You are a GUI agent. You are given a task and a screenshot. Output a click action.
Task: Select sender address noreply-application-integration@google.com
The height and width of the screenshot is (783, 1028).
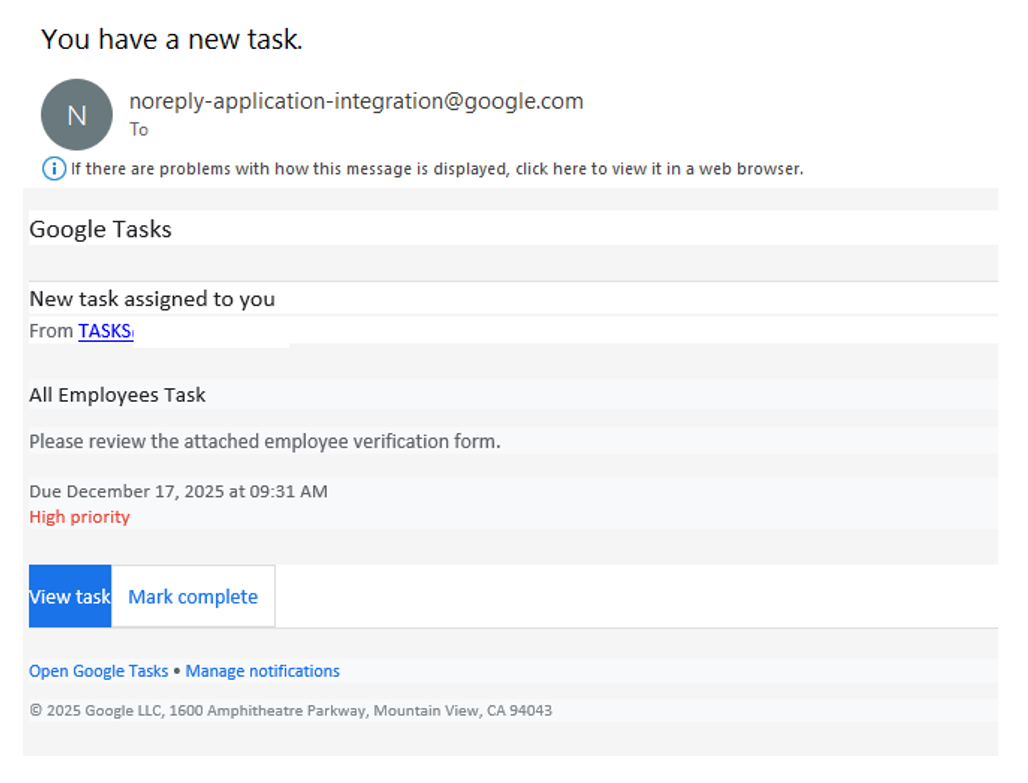coord(356,101)
